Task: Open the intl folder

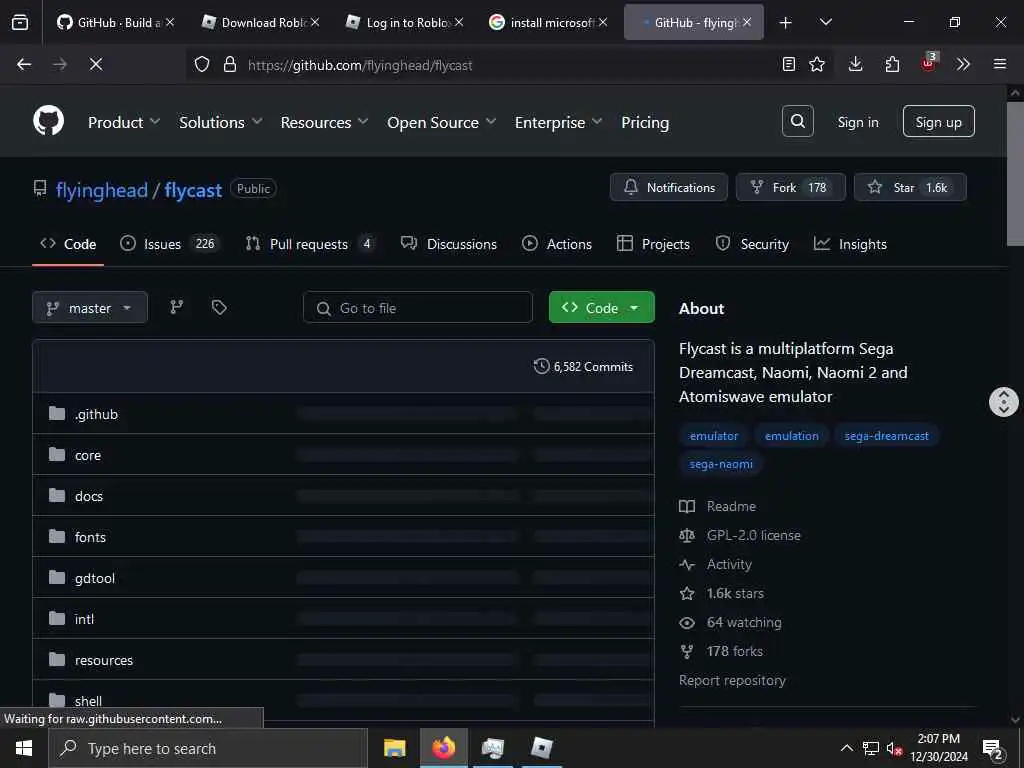Action: click(84, 619)
